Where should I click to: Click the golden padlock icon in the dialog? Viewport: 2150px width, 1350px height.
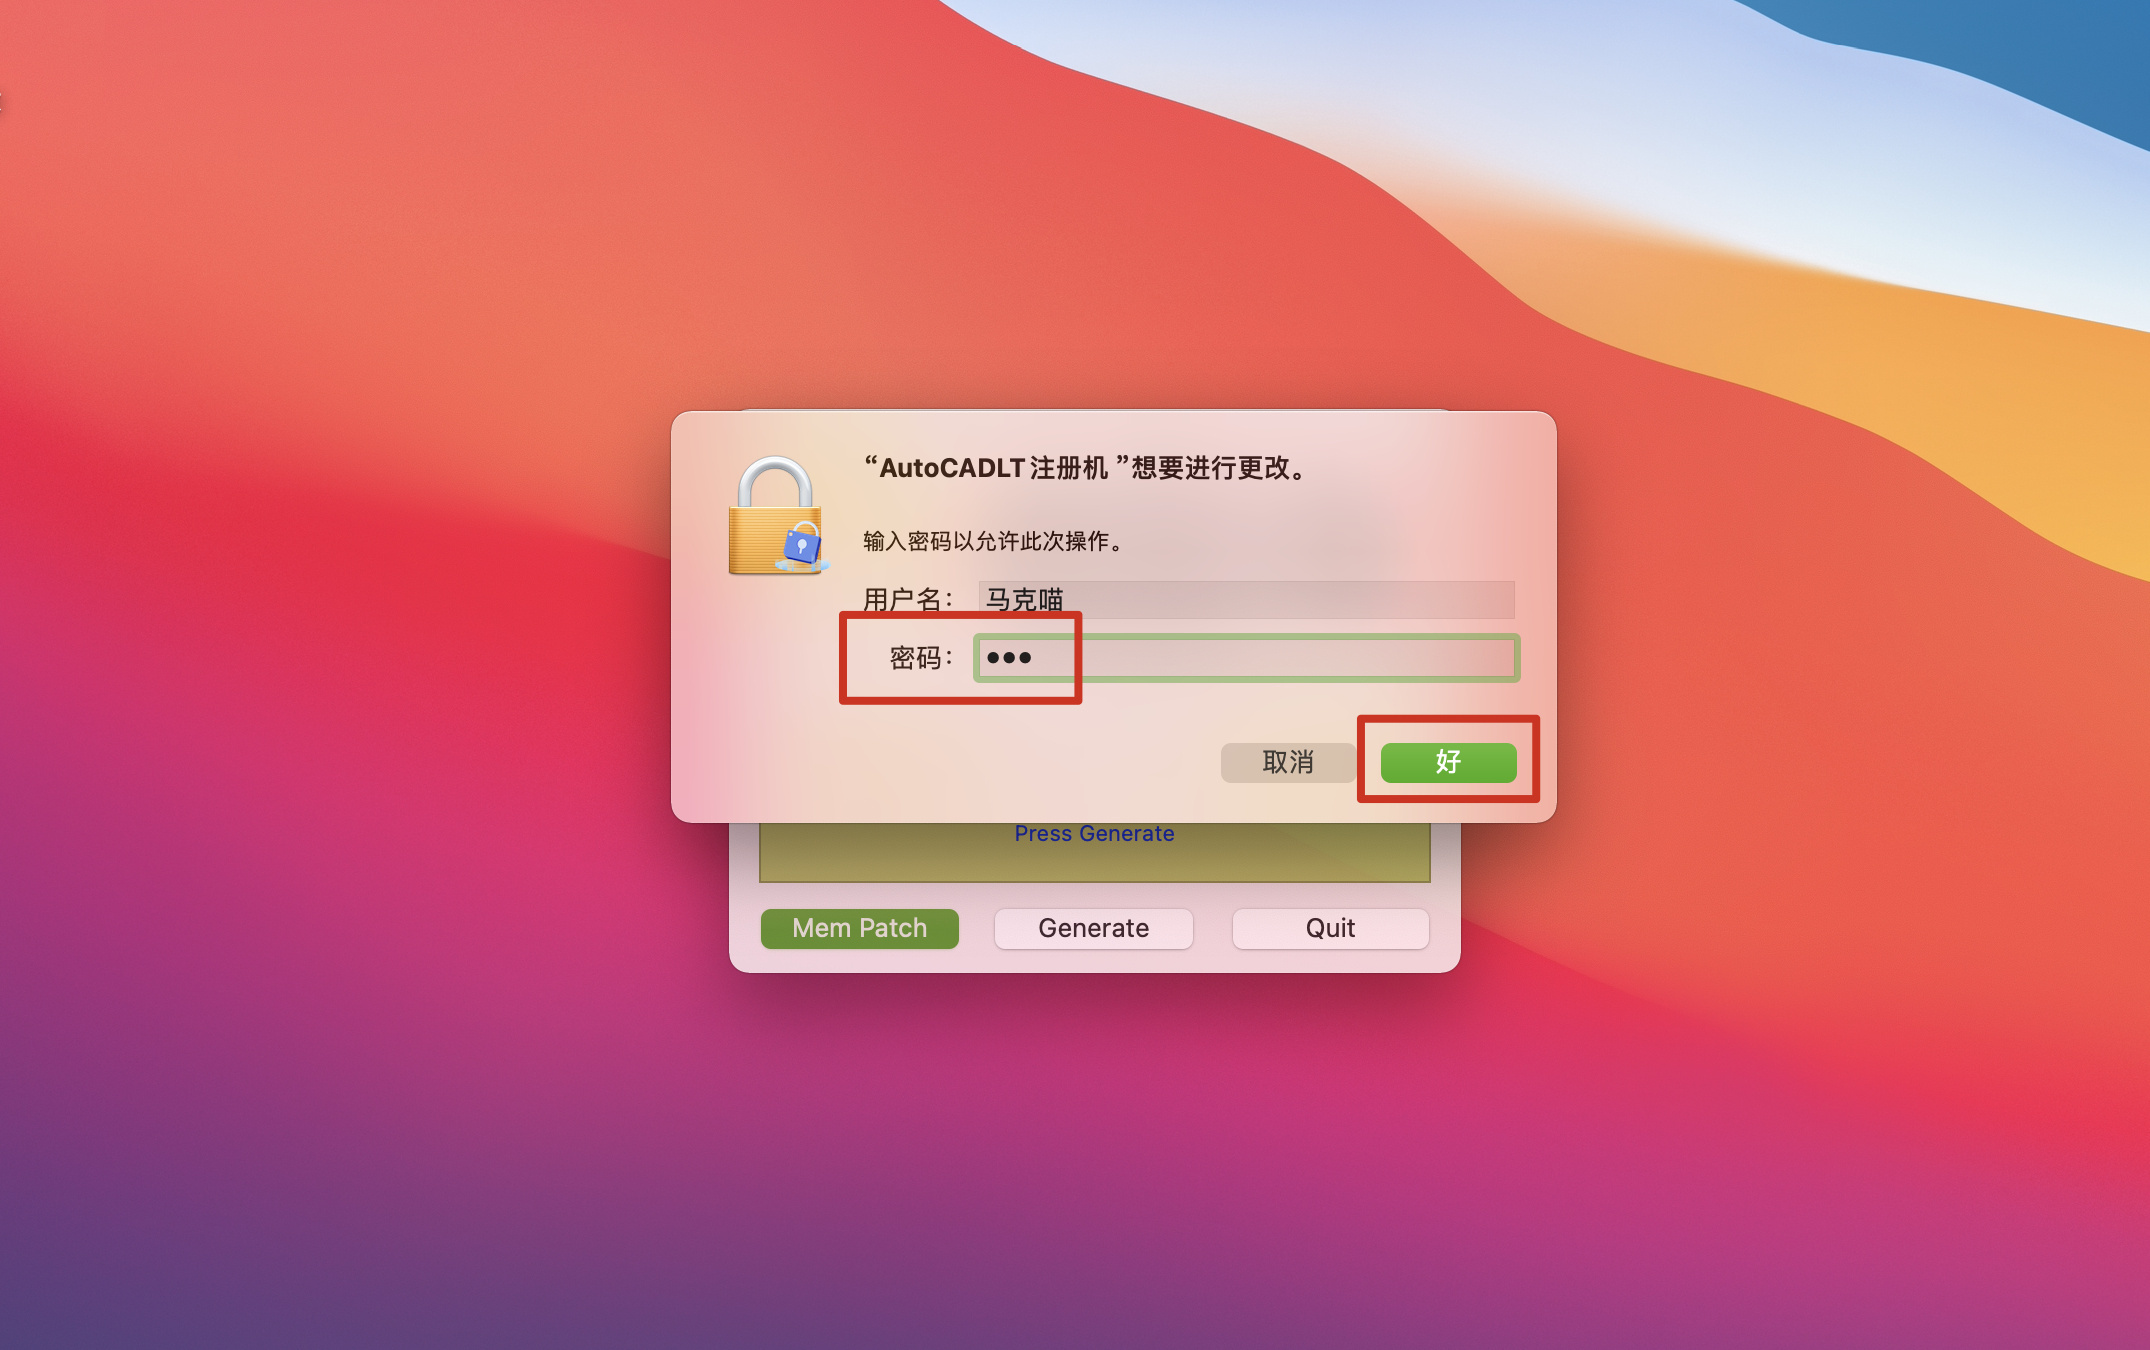tap(777, 516)
